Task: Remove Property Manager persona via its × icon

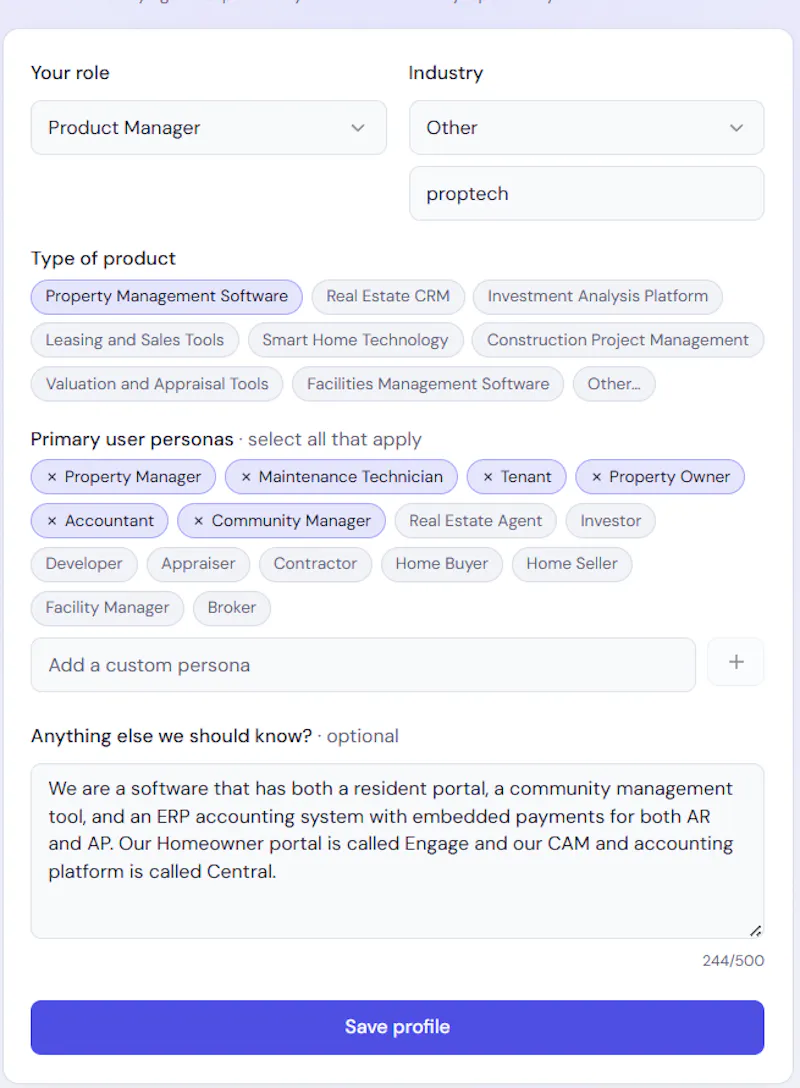Action: click(52, 477)
